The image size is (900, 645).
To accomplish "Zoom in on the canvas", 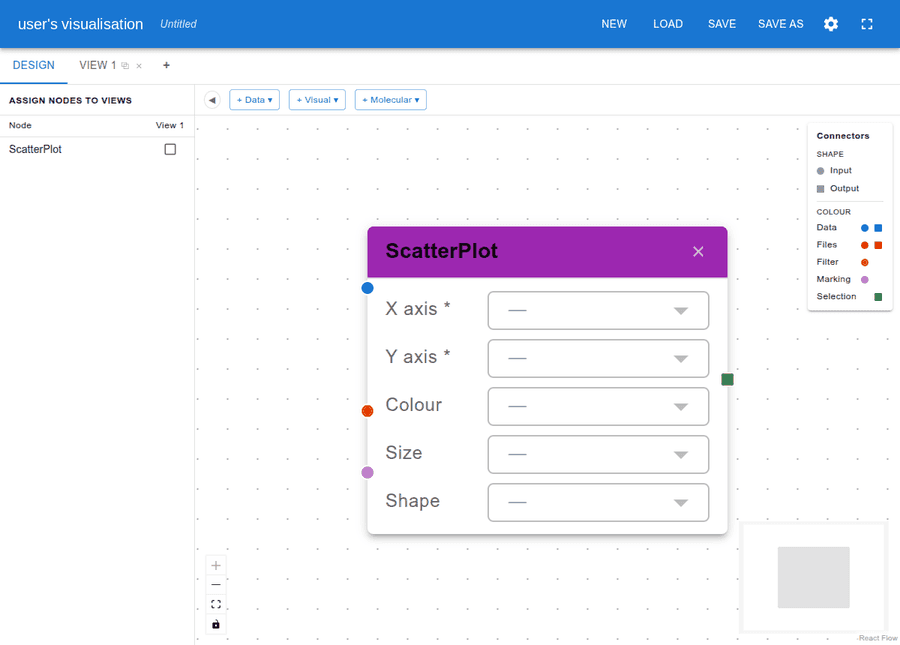I will [216, 565].
